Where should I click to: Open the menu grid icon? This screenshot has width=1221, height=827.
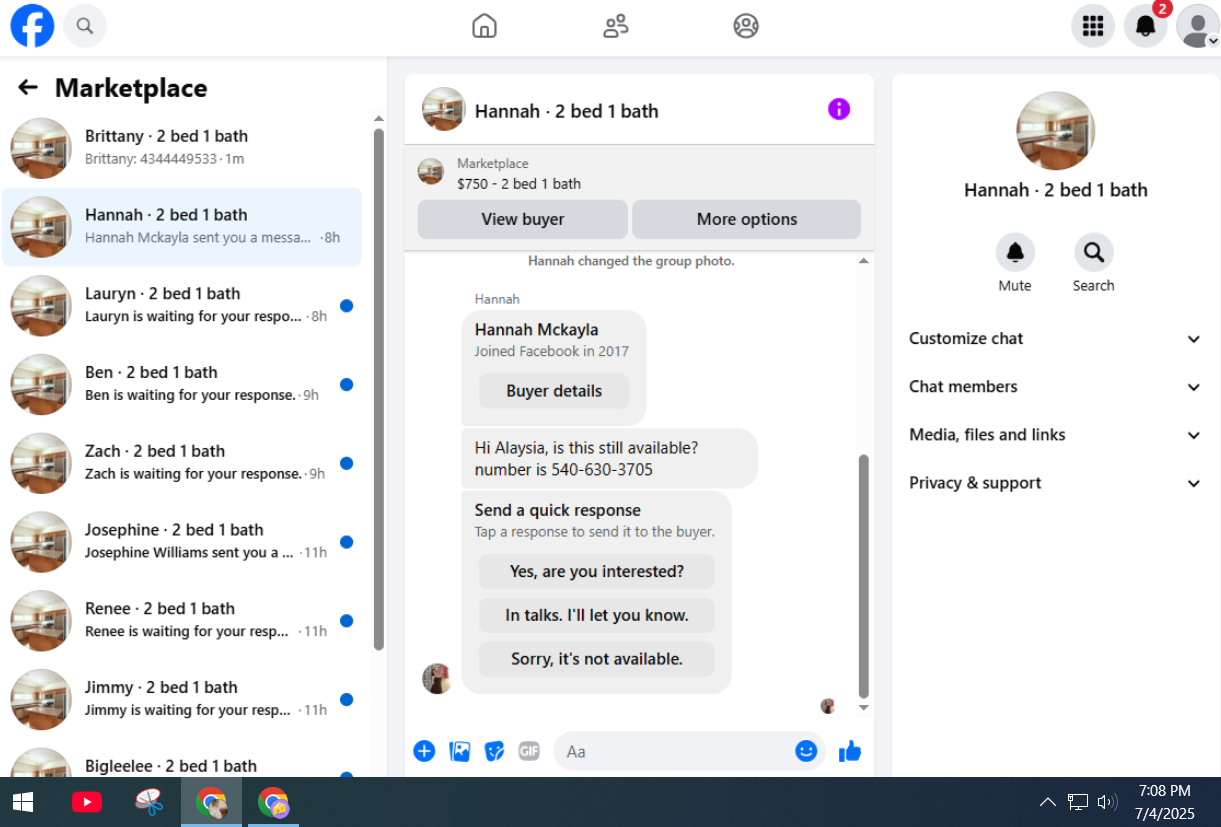coord(1093,26)
